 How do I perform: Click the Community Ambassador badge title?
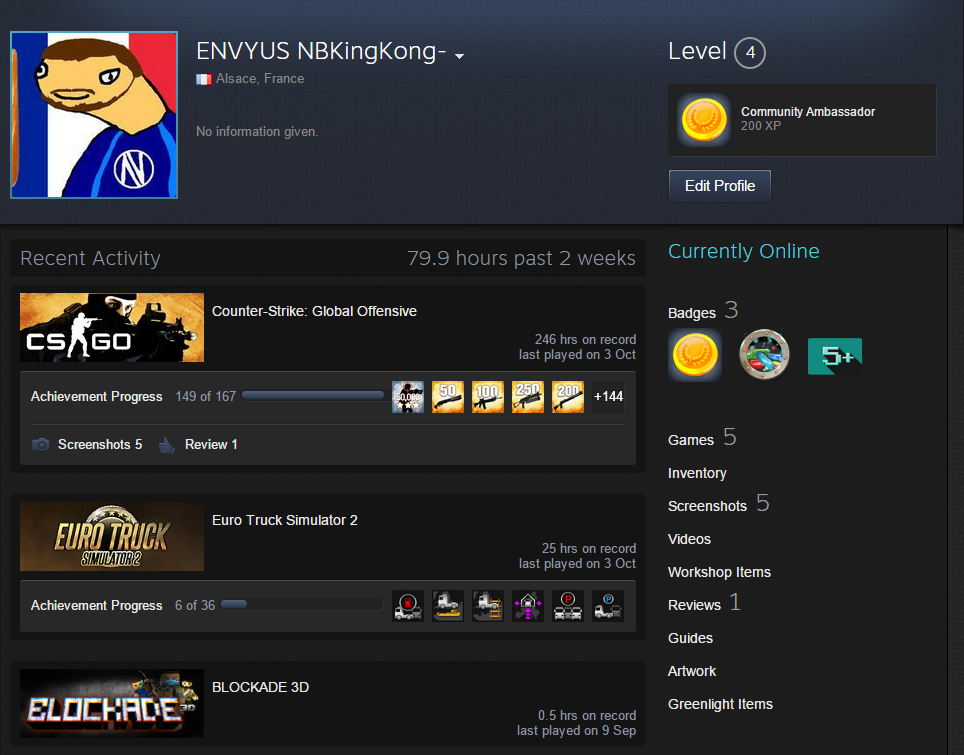click(808, 111)
